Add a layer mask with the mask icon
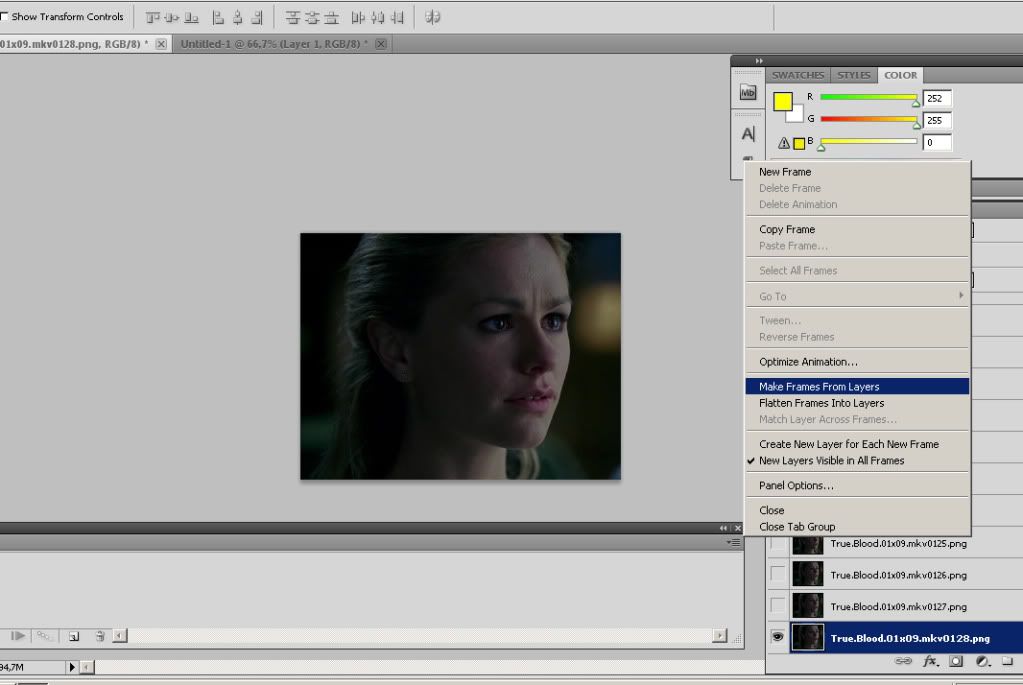 (956, 661)
